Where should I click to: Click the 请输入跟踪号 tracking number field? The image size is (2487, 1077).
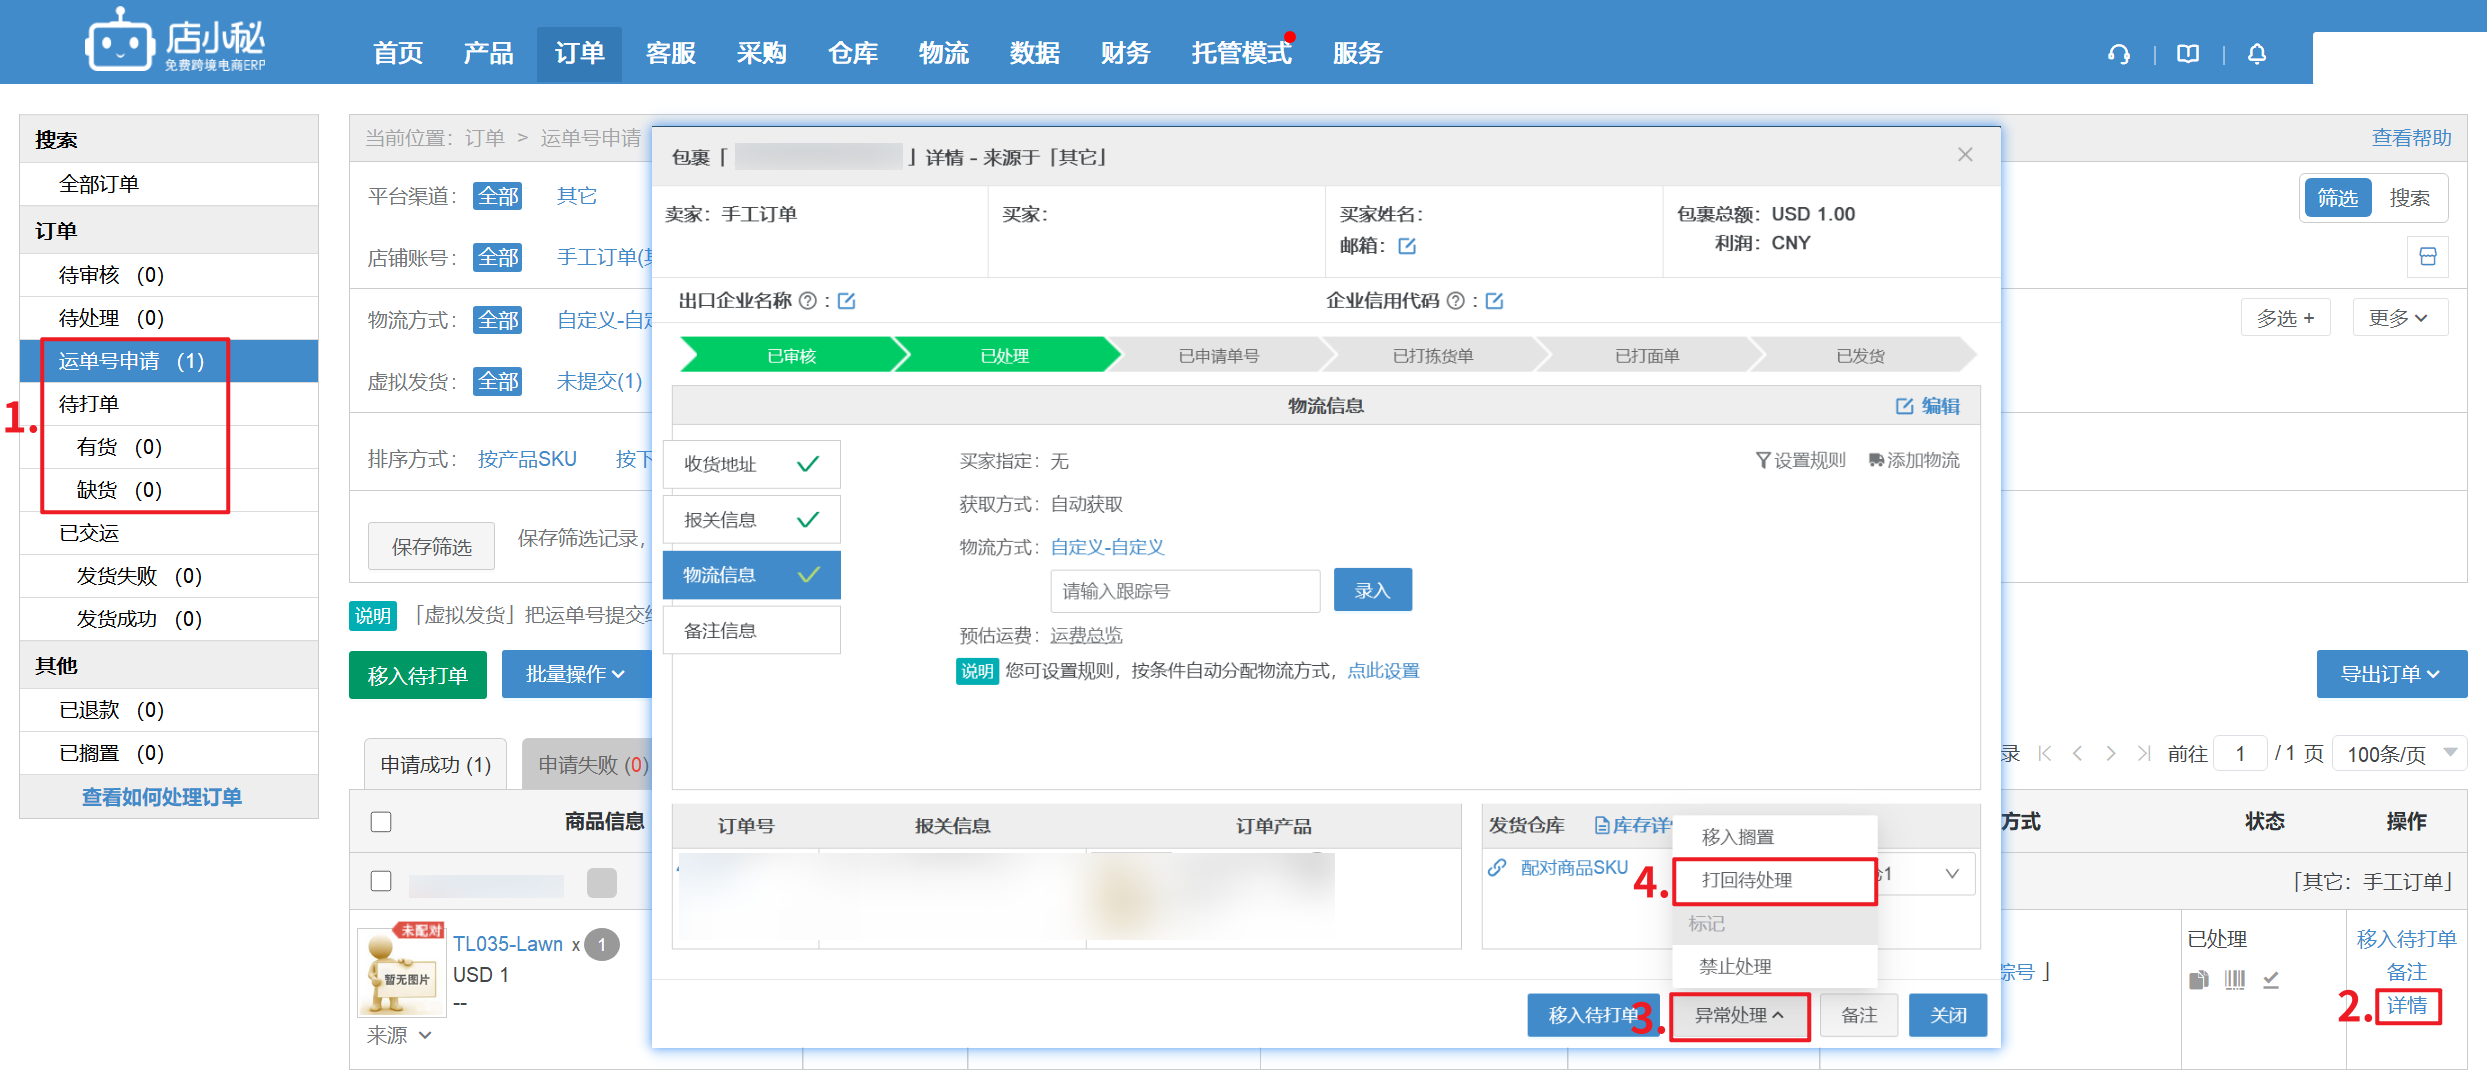pos(1184,591)
